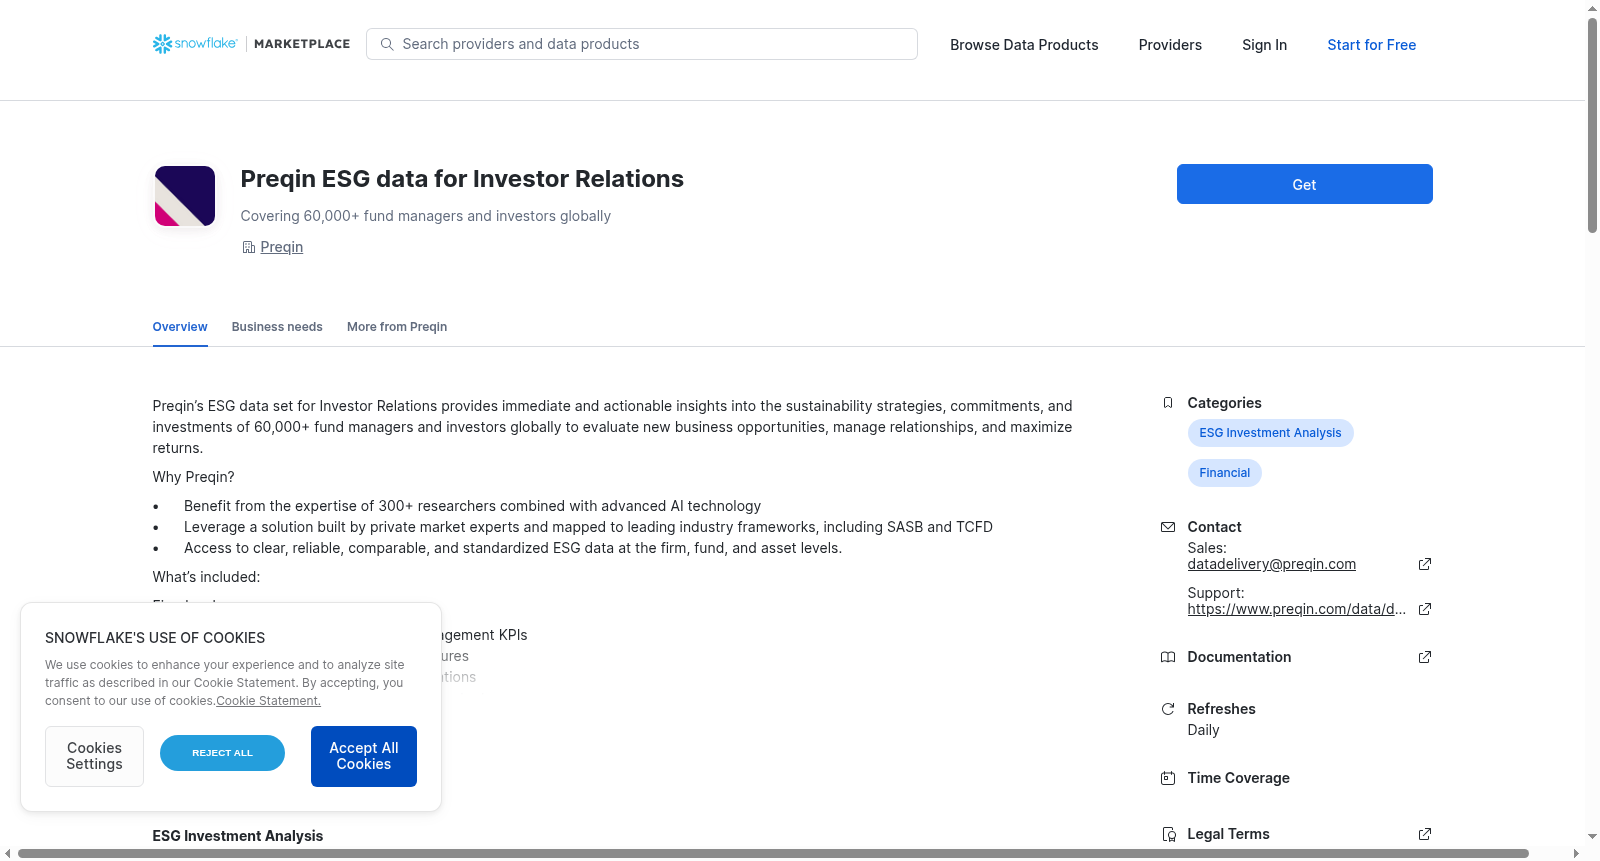Open Documentation via its external link icon
This screenshot has width=1600, height=861.
point(1425,657)
